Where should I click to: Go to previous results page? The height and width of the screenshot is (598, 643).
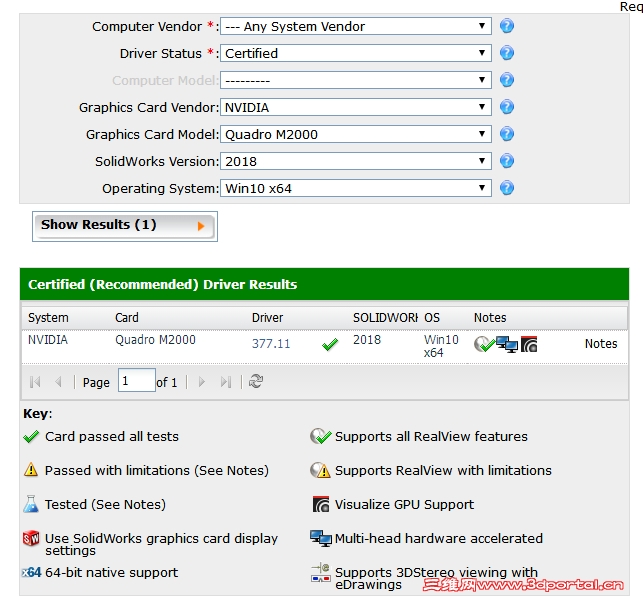[58, 382]
